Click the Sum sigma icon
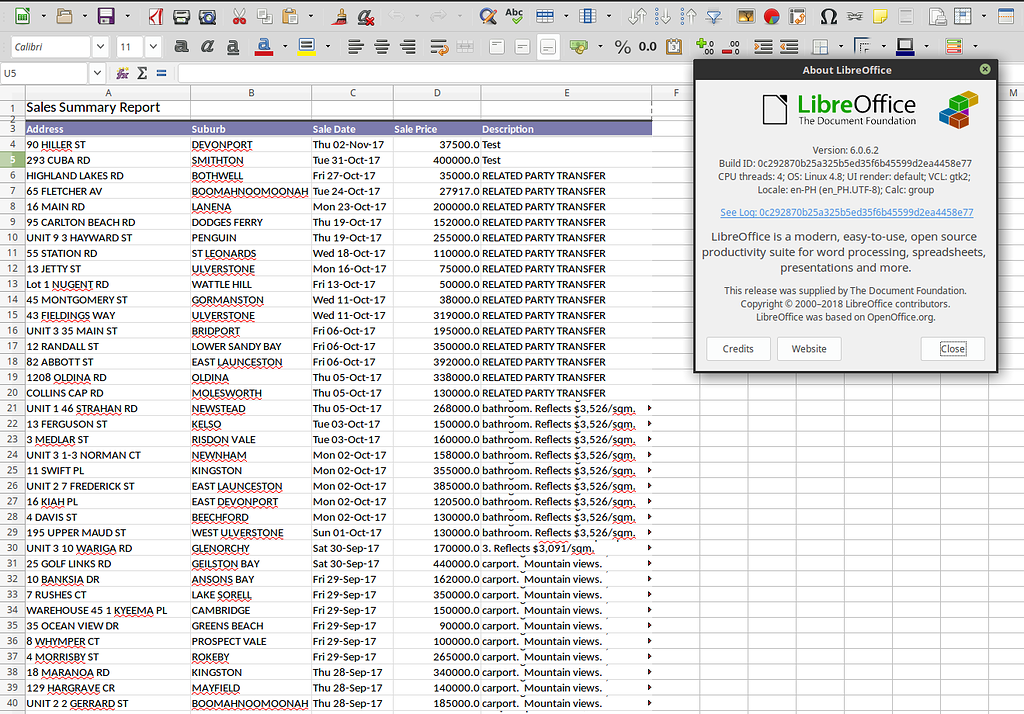Image resolution: width=1024 pixels, height=714 pixels. pos(142,73)
